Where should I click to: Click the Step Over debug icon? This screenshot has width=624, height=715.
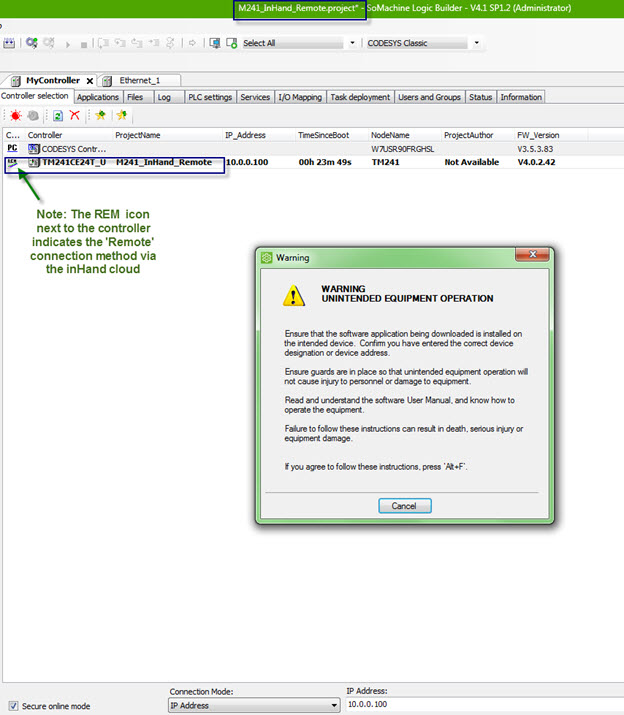104,43
